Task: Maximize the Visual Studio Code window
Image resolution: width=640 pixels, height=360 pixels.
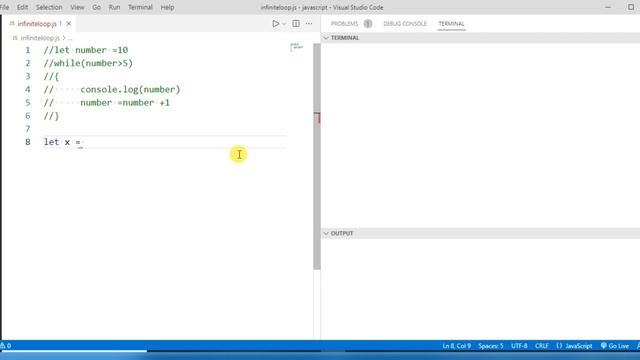Action: 631,7
